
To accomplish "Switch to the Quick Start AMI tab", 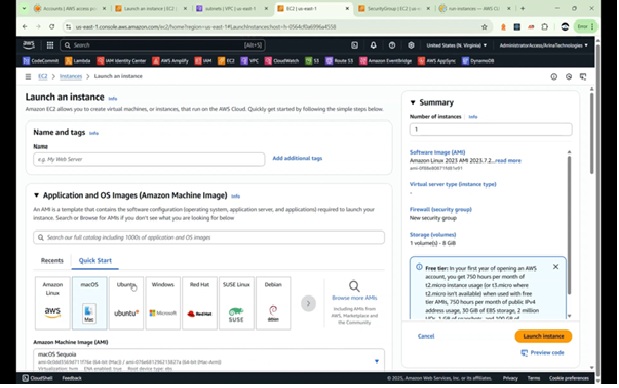I will click(95, 261).
